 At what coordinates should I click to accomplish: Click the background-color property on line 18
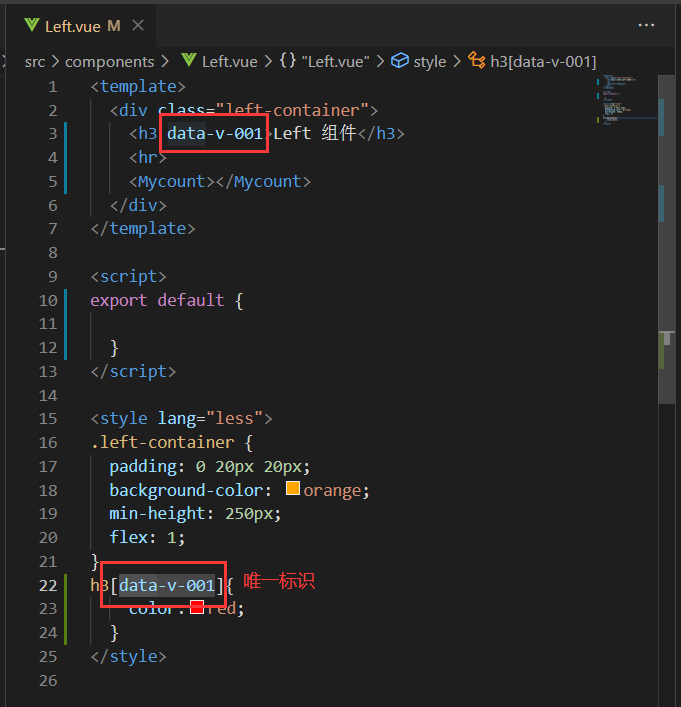186,491
